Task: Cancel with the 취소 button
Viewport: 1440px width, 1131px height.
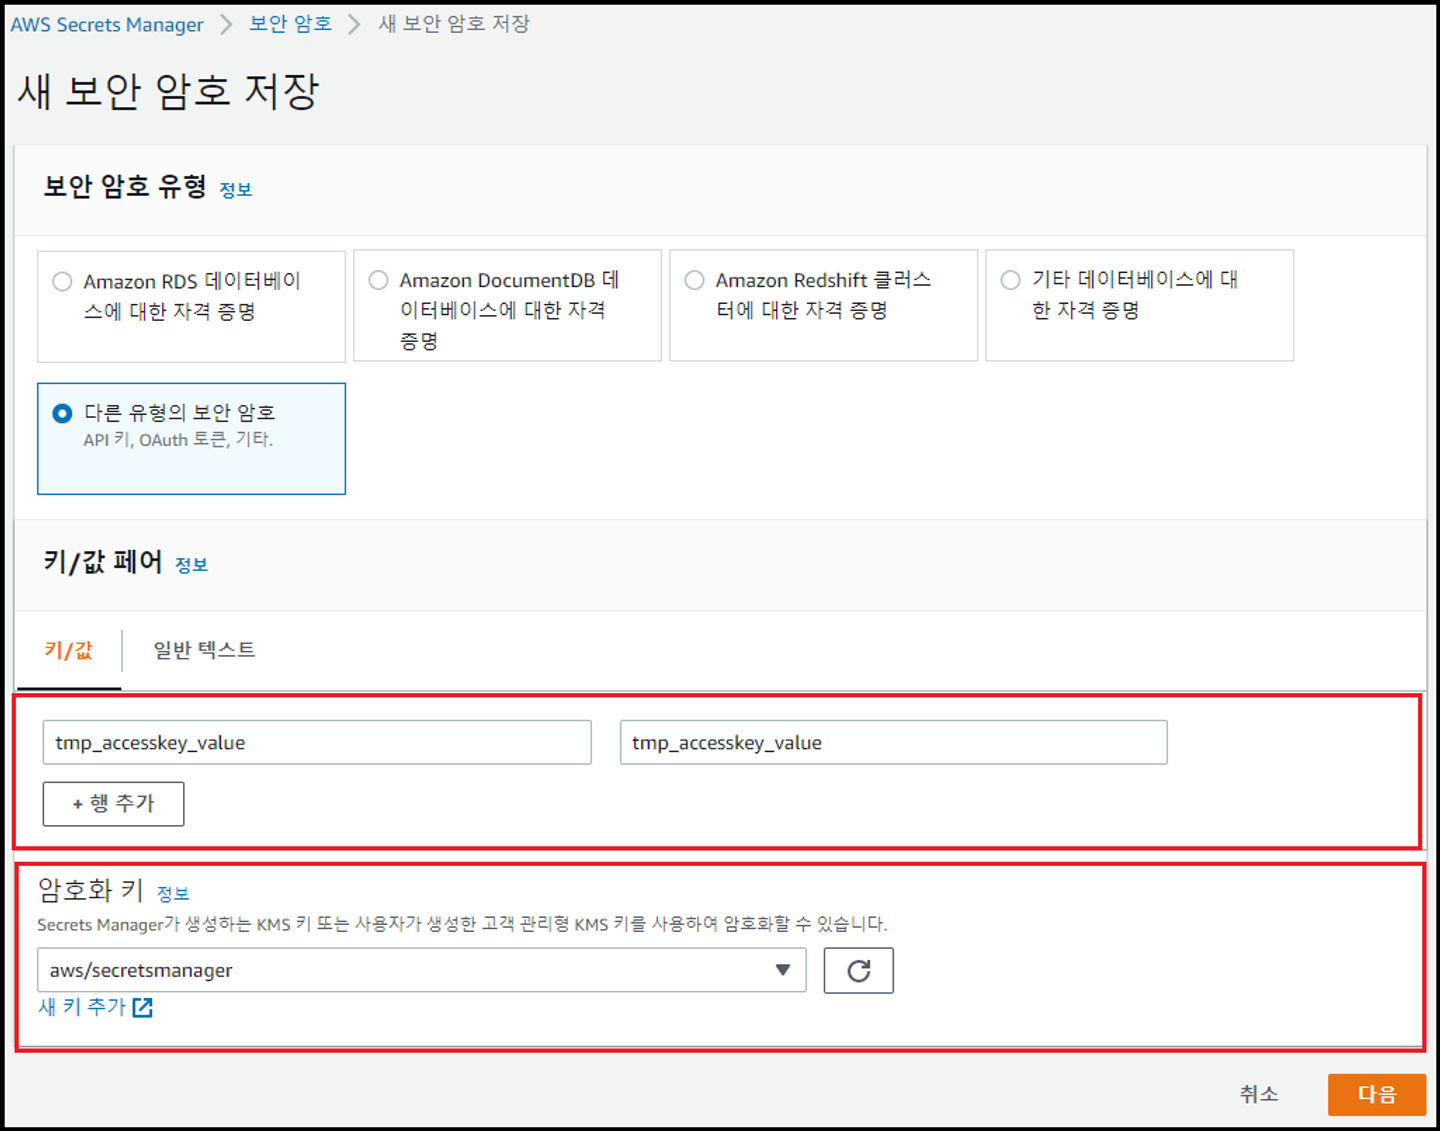Action: pyautogui.click(x=1258, y=1094)
